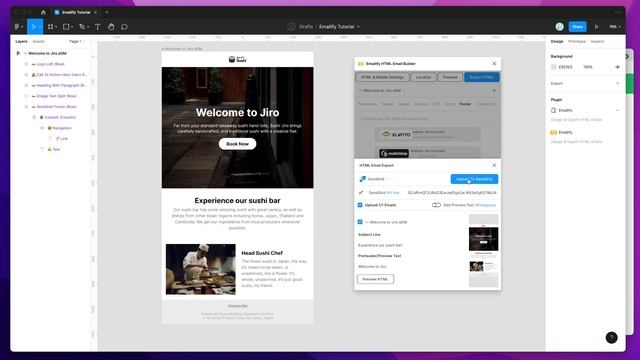Select the Move tool
The image size is (640, 360).
34,27
